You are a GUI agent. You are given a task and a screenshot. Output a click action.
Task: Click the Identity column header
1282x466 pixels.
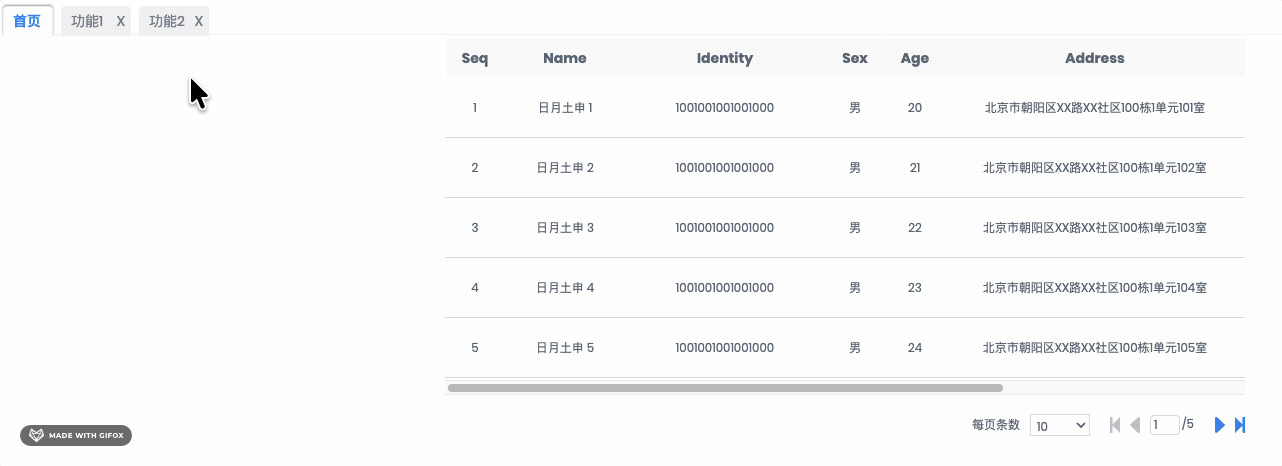point(725,58)
